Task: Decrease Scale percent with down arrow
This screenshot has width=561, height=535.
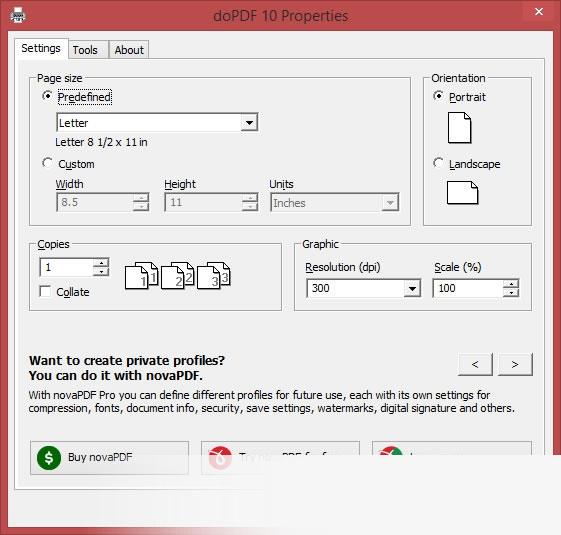Action: click(x=511, y=293)
